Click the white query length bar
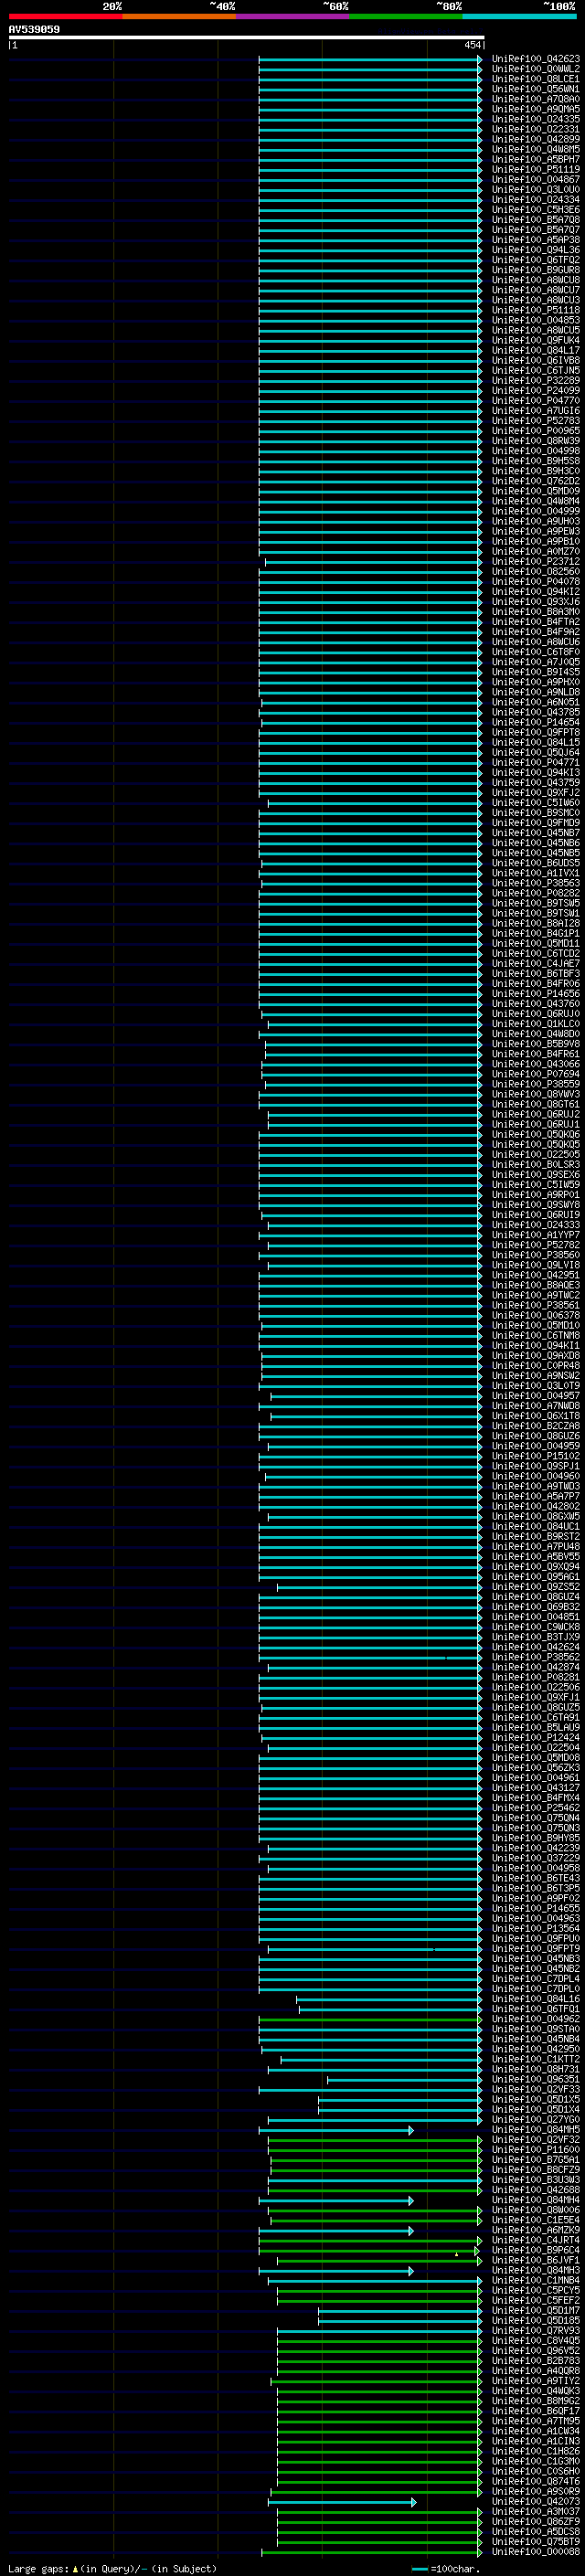 (x=246, y=38)
